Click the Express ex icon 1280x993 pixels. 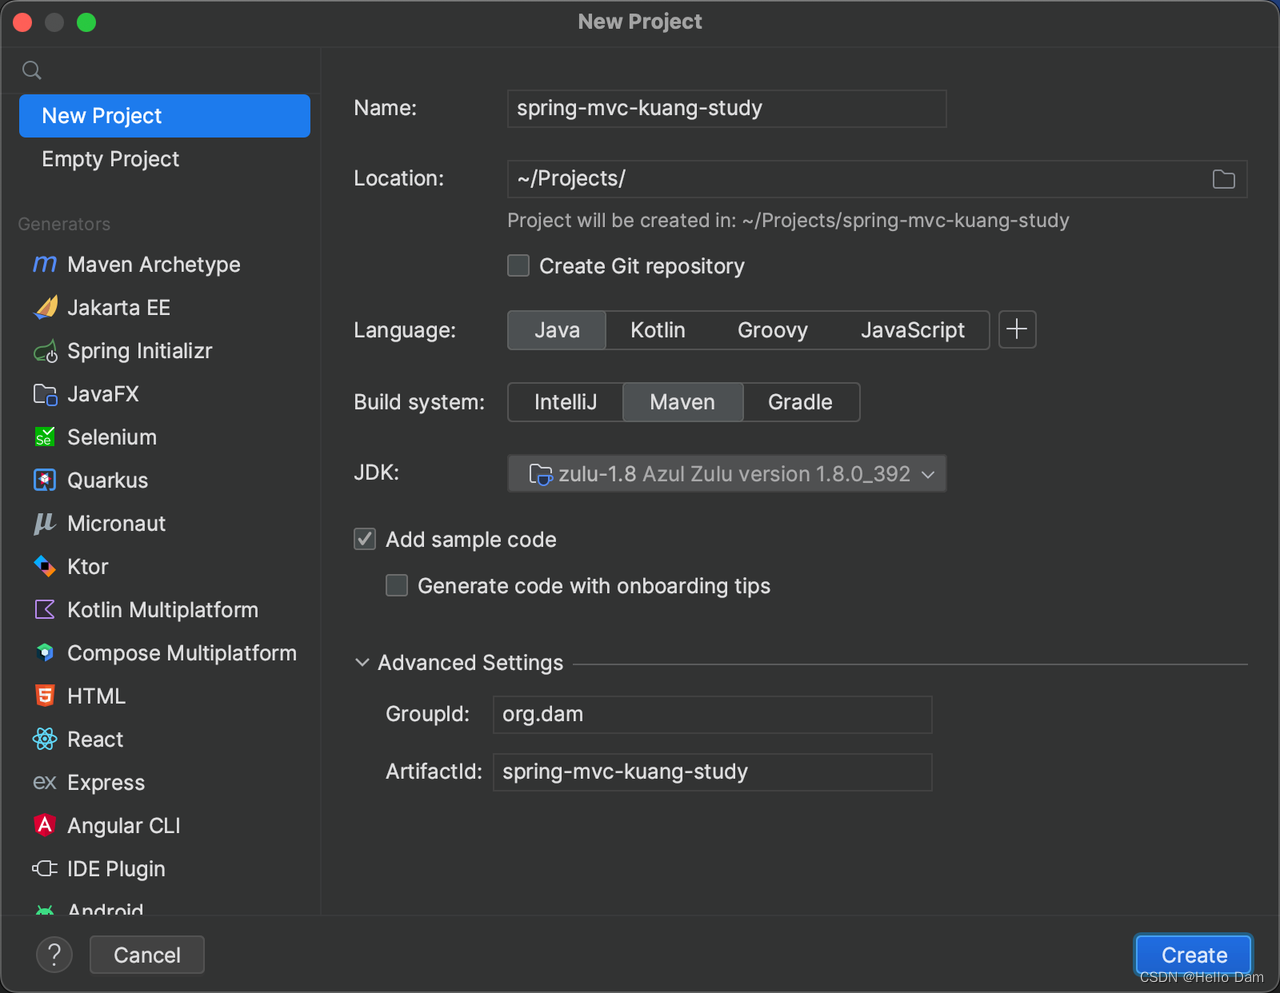click(x=45, y=782)
